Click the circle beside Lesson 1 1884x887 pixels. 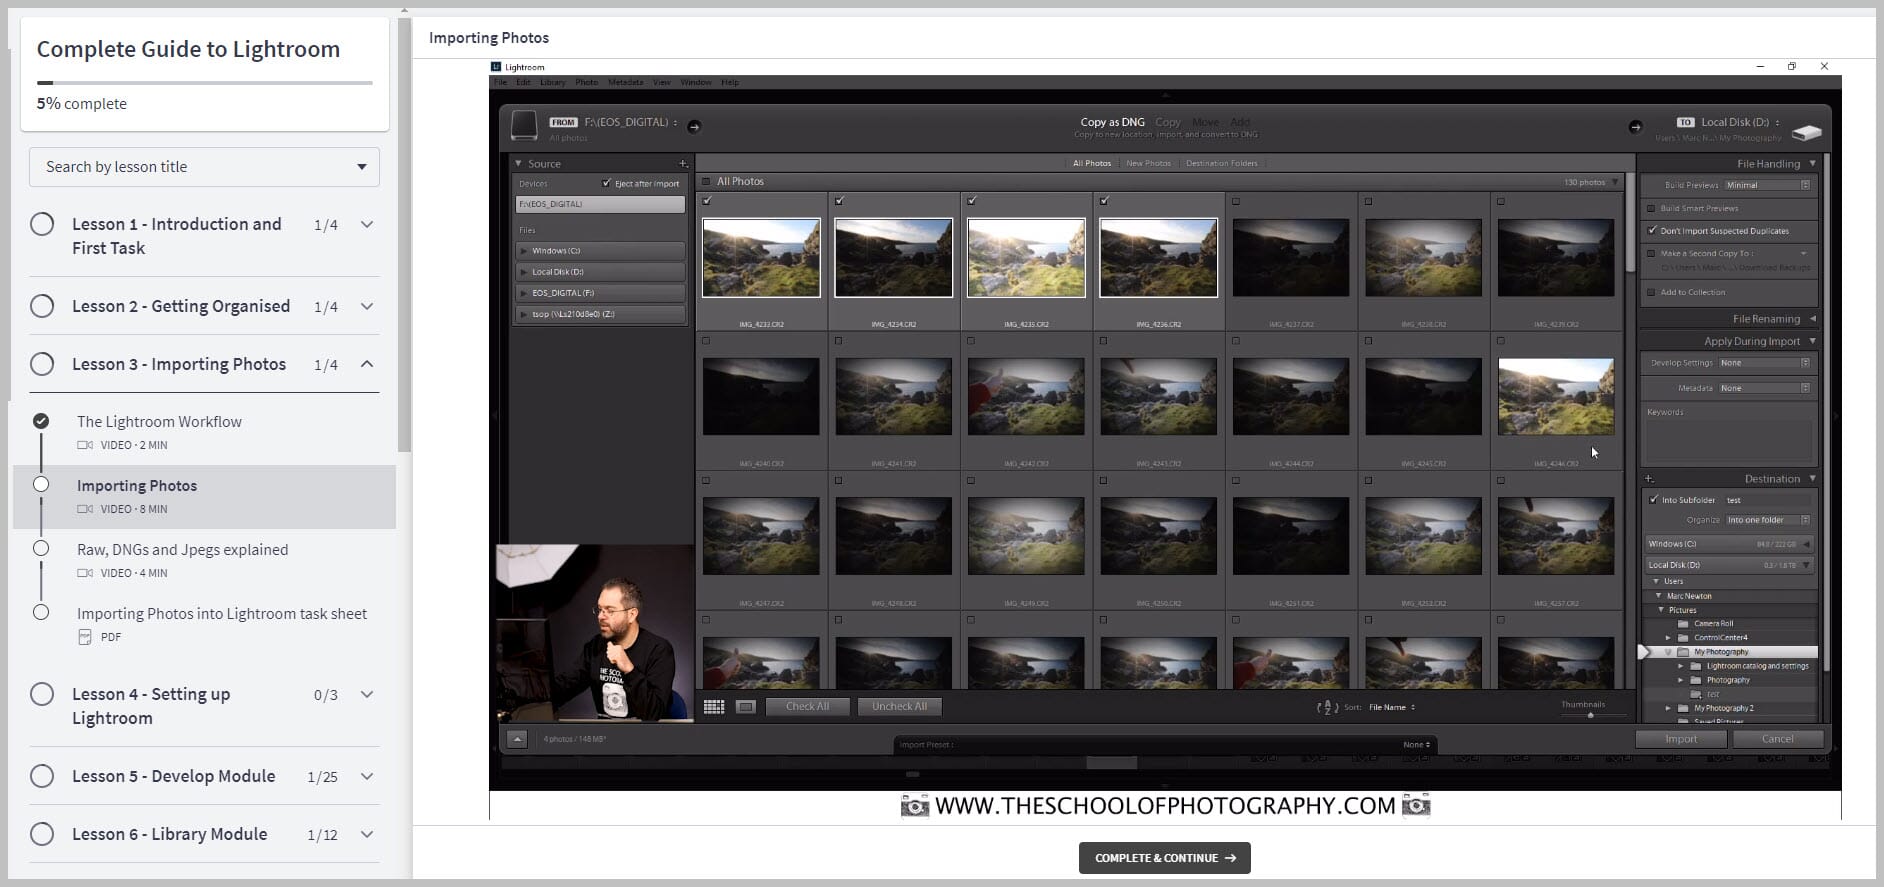(42, 224)
